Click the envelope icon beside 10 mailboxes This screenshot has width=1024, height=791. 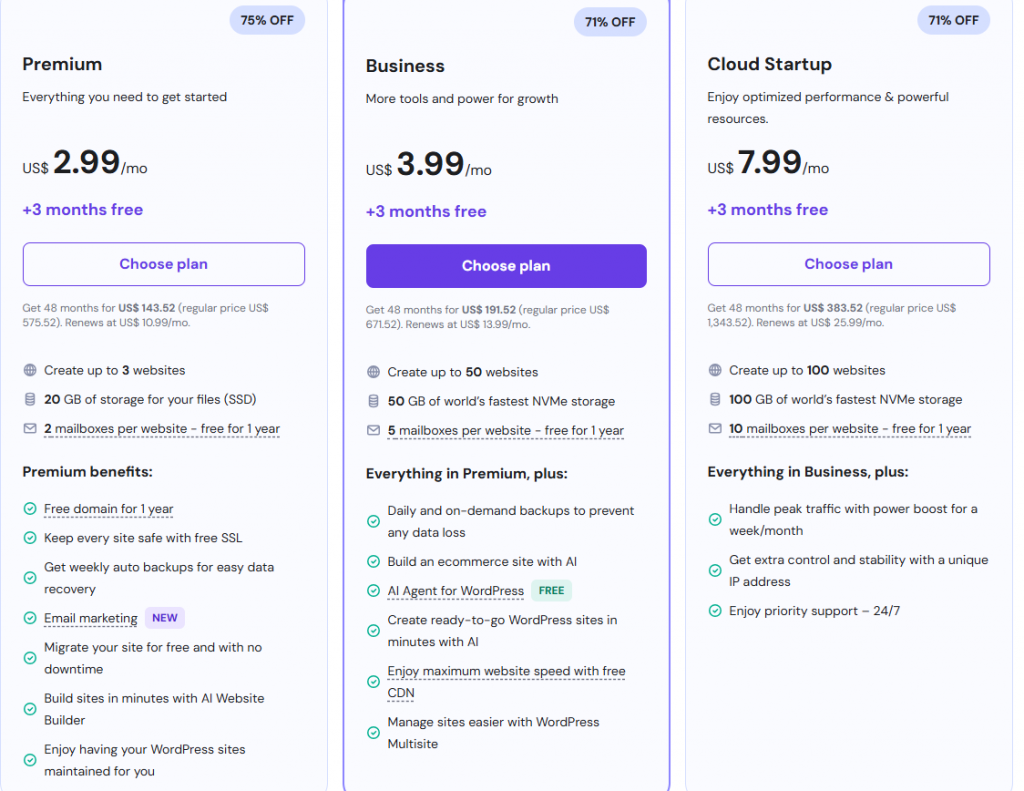[715, 429]
